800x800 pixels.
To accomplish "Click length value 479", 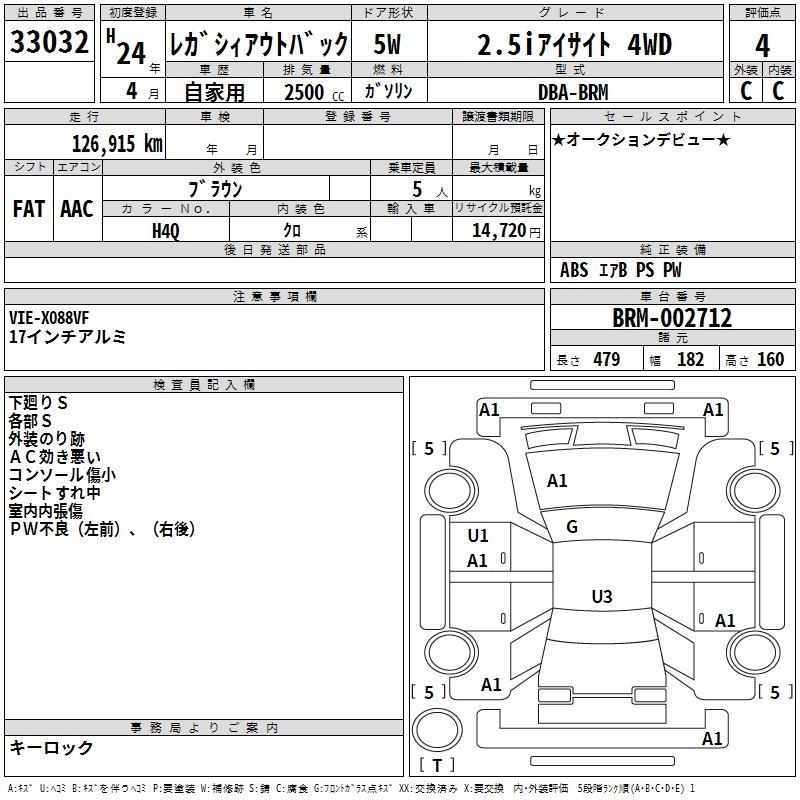I will (607, 360).
